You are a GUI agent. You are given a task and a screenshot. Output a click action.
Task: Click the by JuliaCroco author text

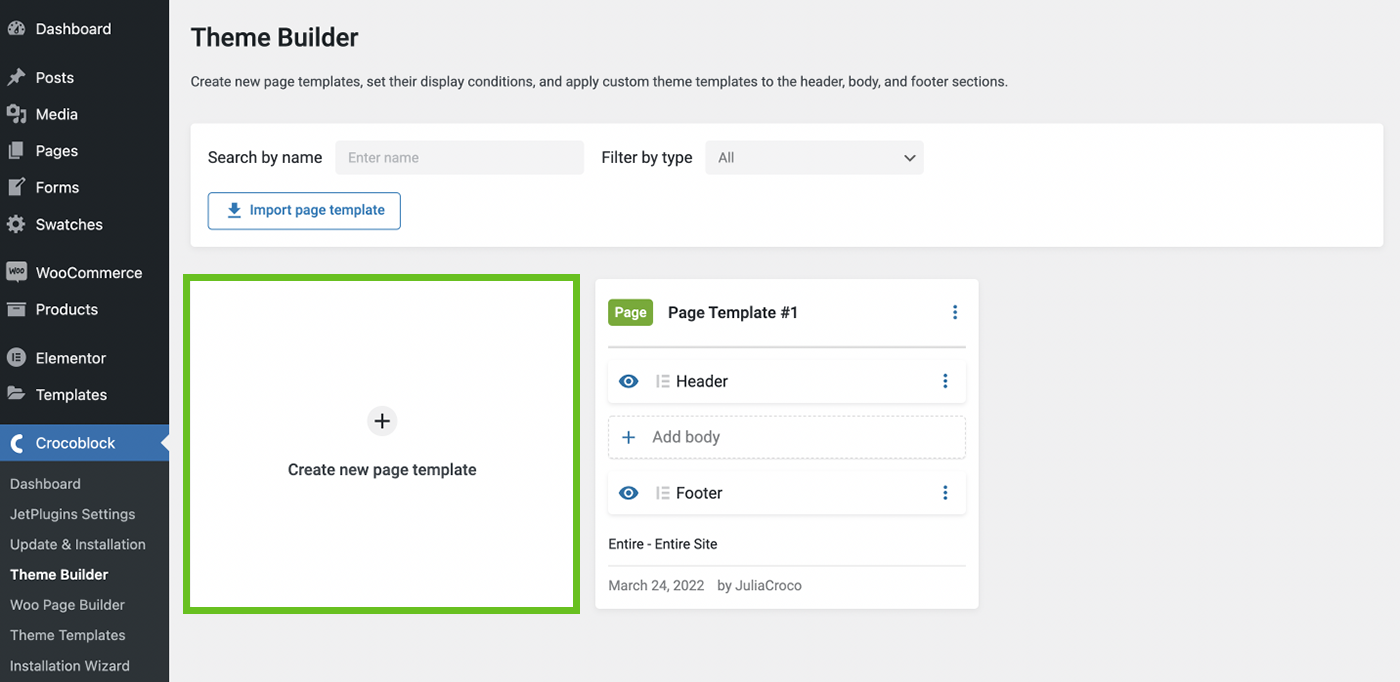click(x=760, y=585)
